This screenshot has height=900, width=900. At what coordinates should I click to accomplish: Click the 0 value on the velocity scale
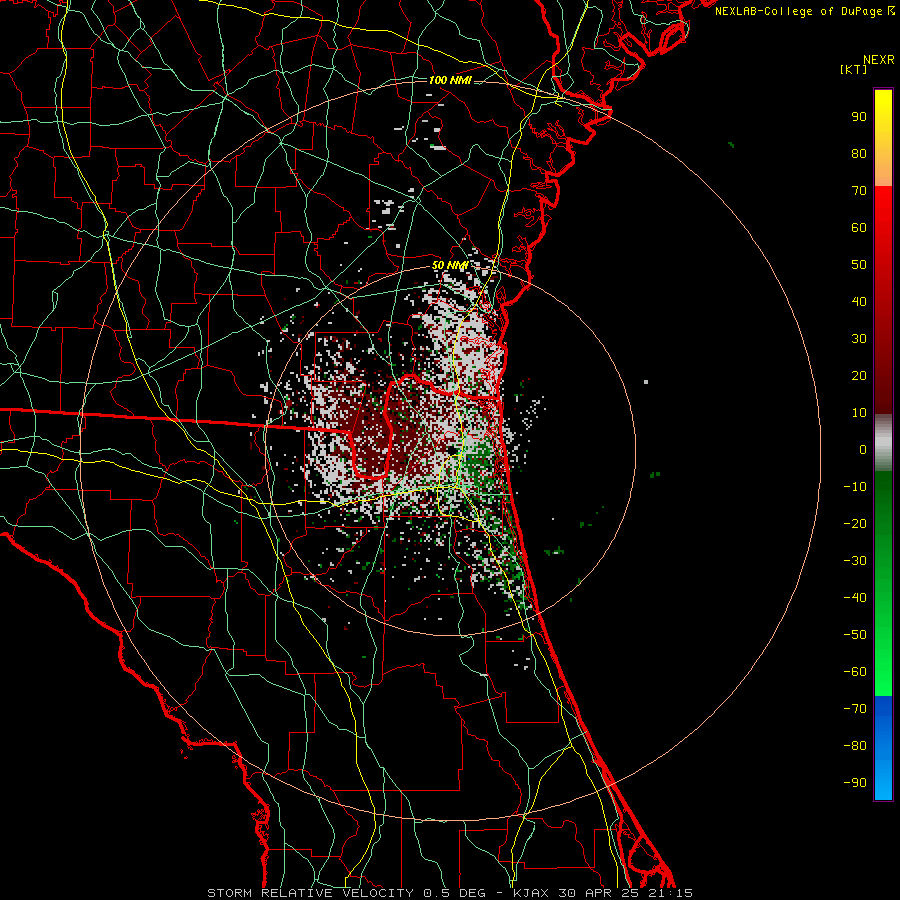tap(863, 449)
